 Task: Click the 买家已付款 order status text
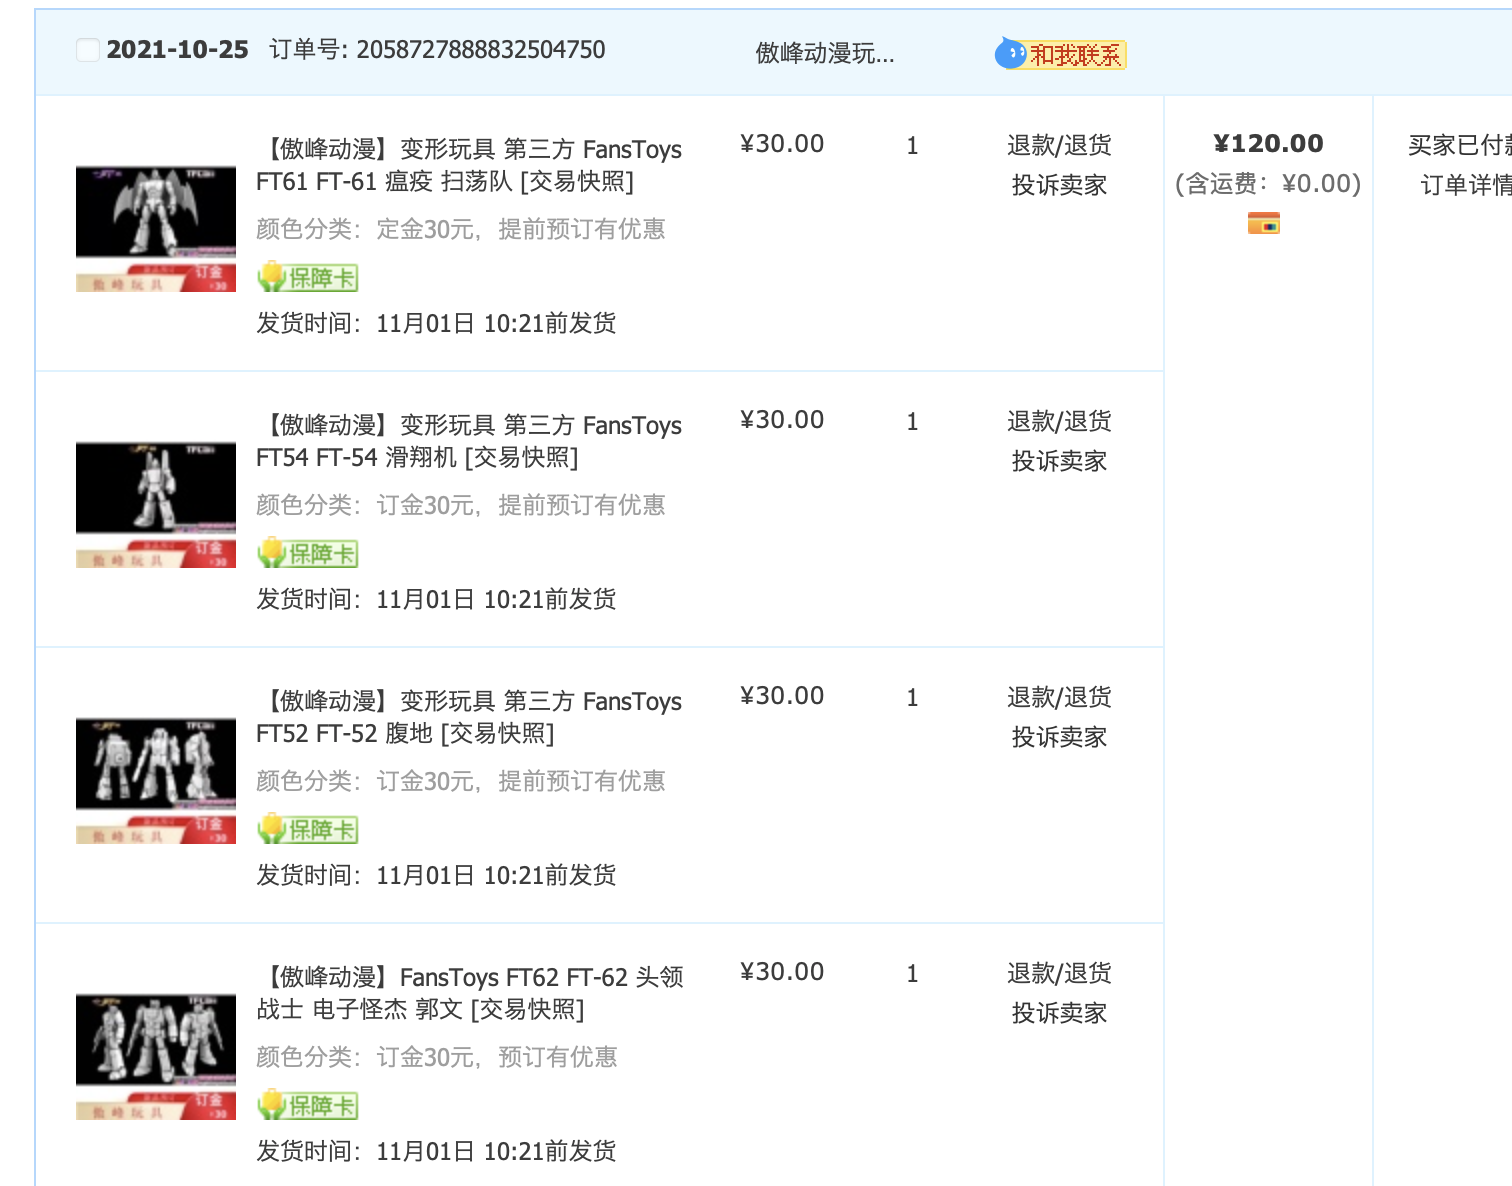point(1460,145)
